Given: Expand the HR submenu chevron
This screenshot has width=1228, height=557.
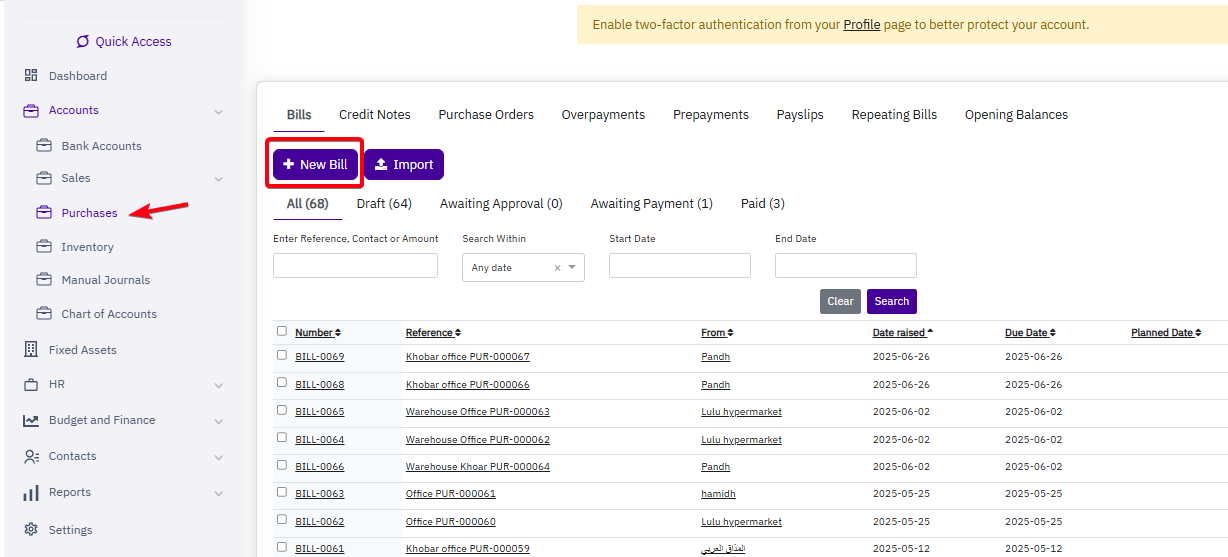Looking at the screenshot, I should (219, 385).
